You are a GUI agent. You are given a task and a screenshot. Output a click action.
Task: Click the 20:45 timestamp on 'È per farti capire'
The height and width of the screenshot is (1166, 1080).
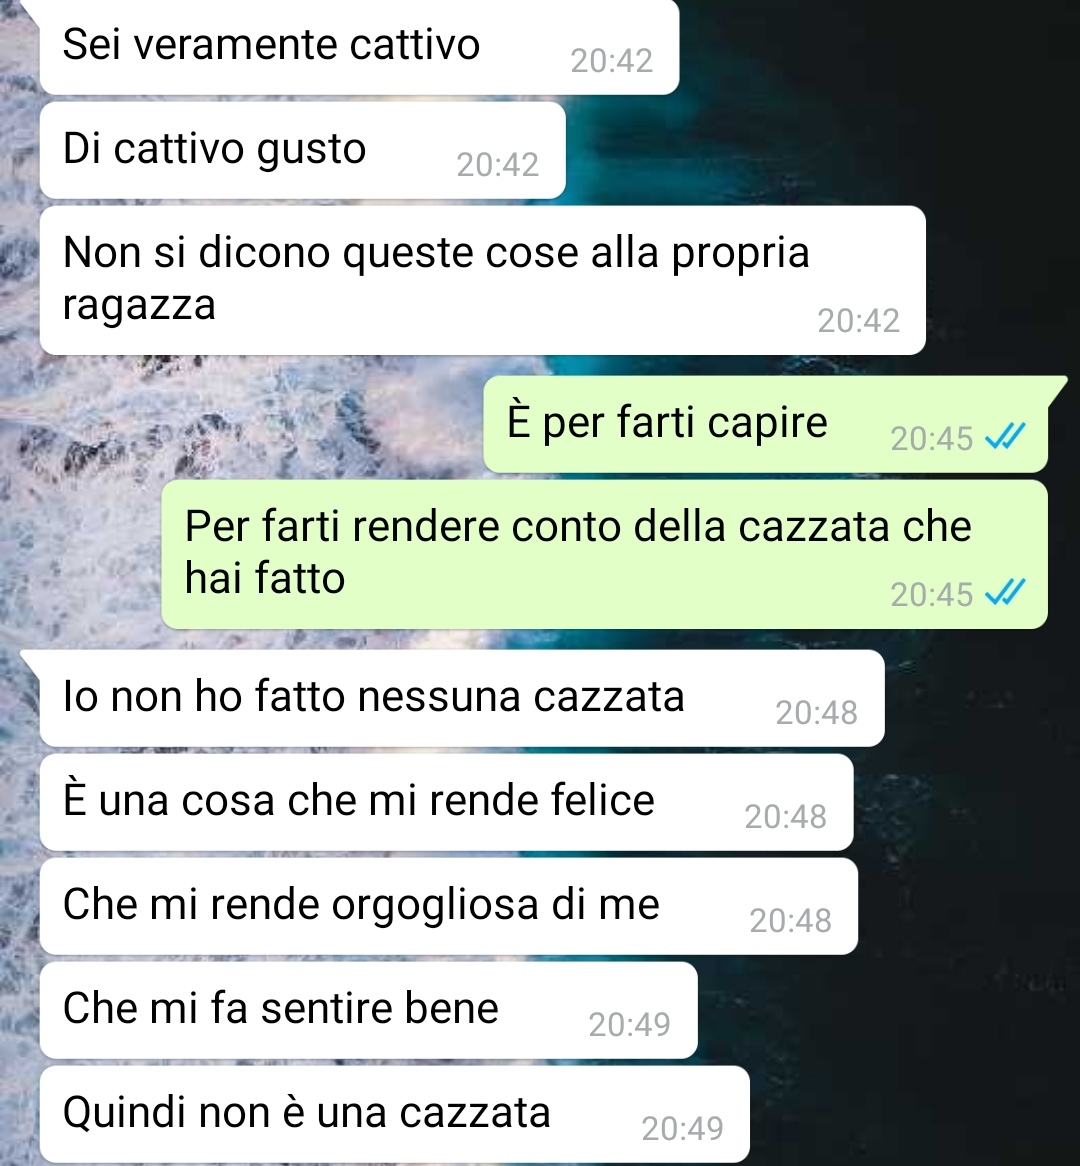(932, 439)
